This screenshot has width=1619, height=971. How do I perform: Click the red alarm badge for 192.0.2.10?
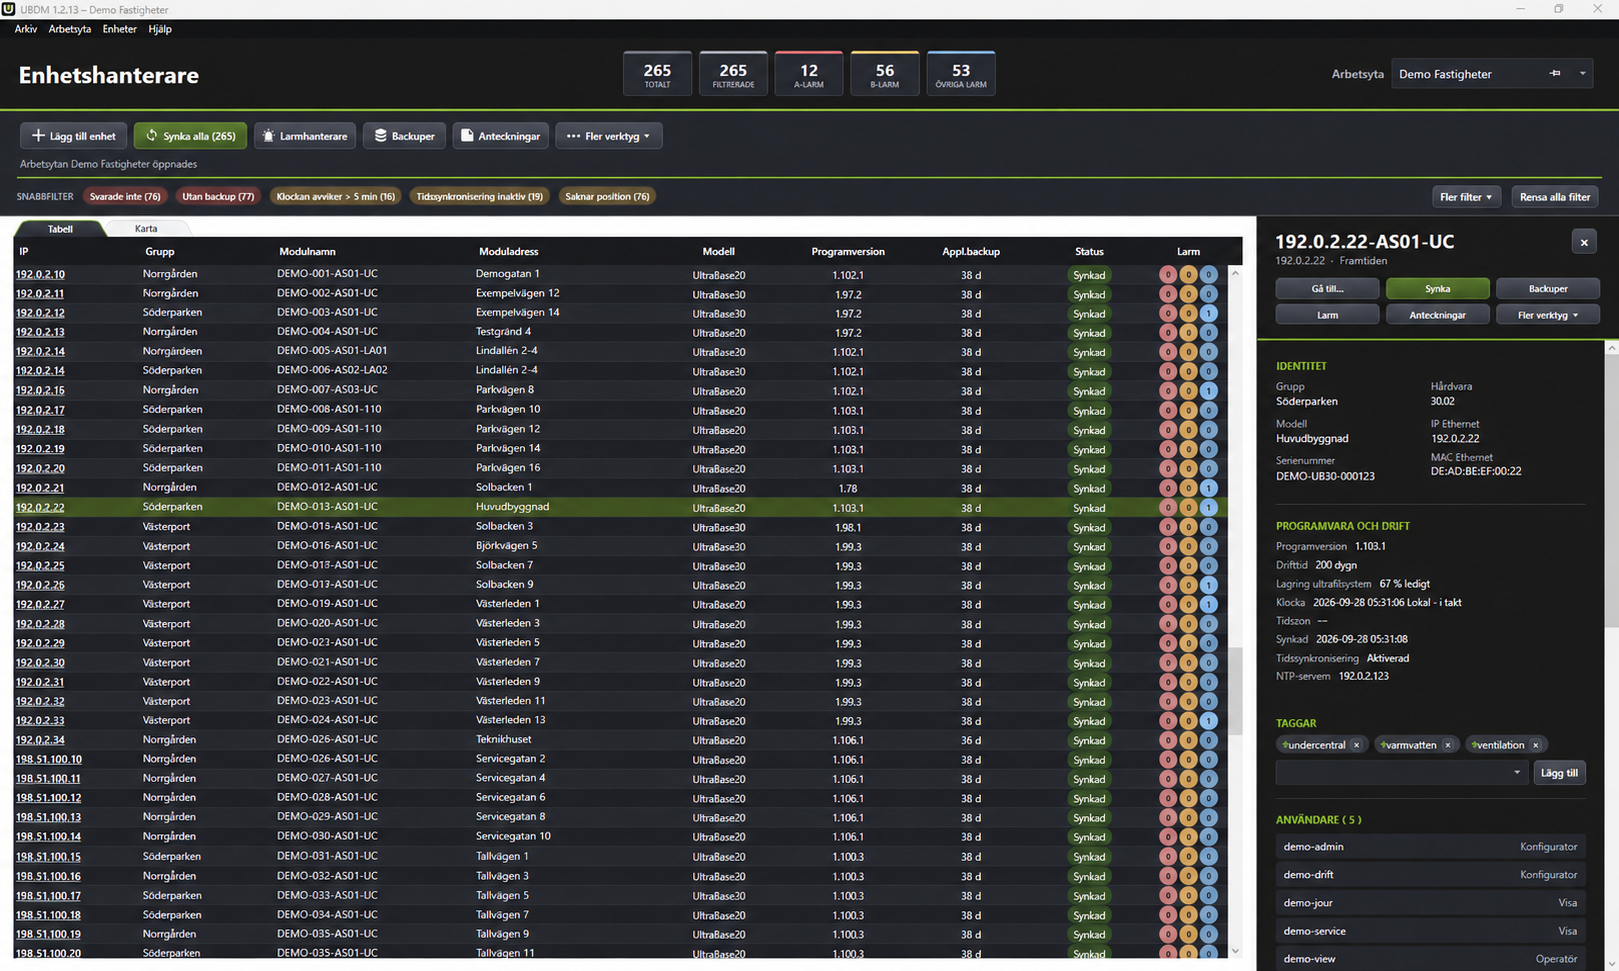pyautogui.click(x=1167, y=275)
